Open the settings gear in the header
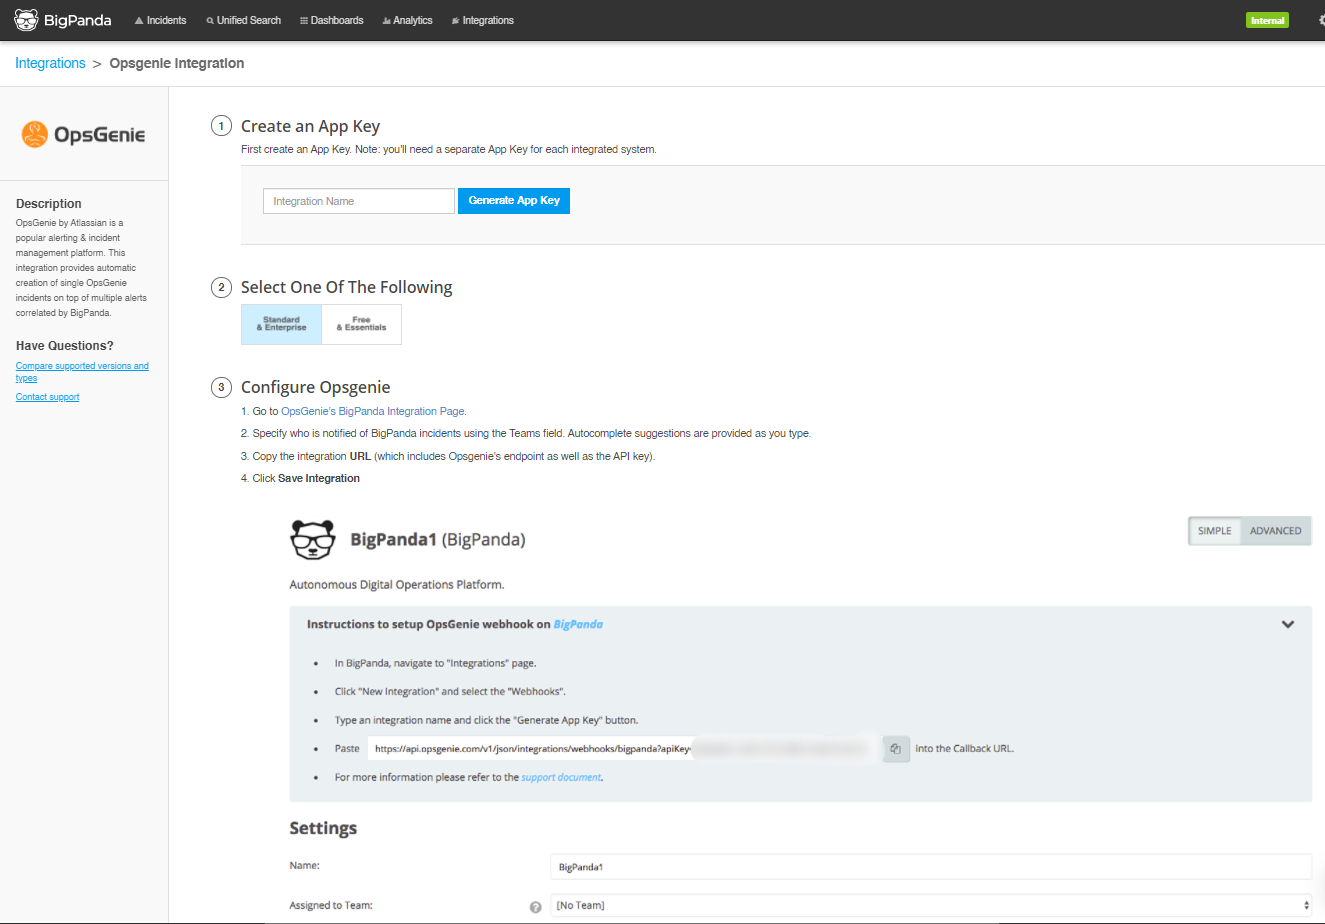This screenshot has width=1325, height=924. (1321, 20)
